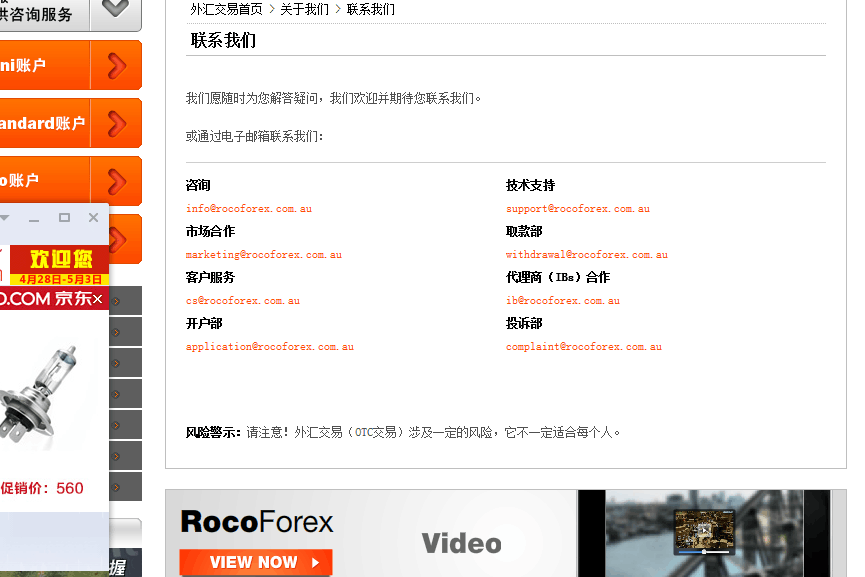Select the 联系我们 breadcrumb item
This screenshot has width=865, height=577.
370,9
